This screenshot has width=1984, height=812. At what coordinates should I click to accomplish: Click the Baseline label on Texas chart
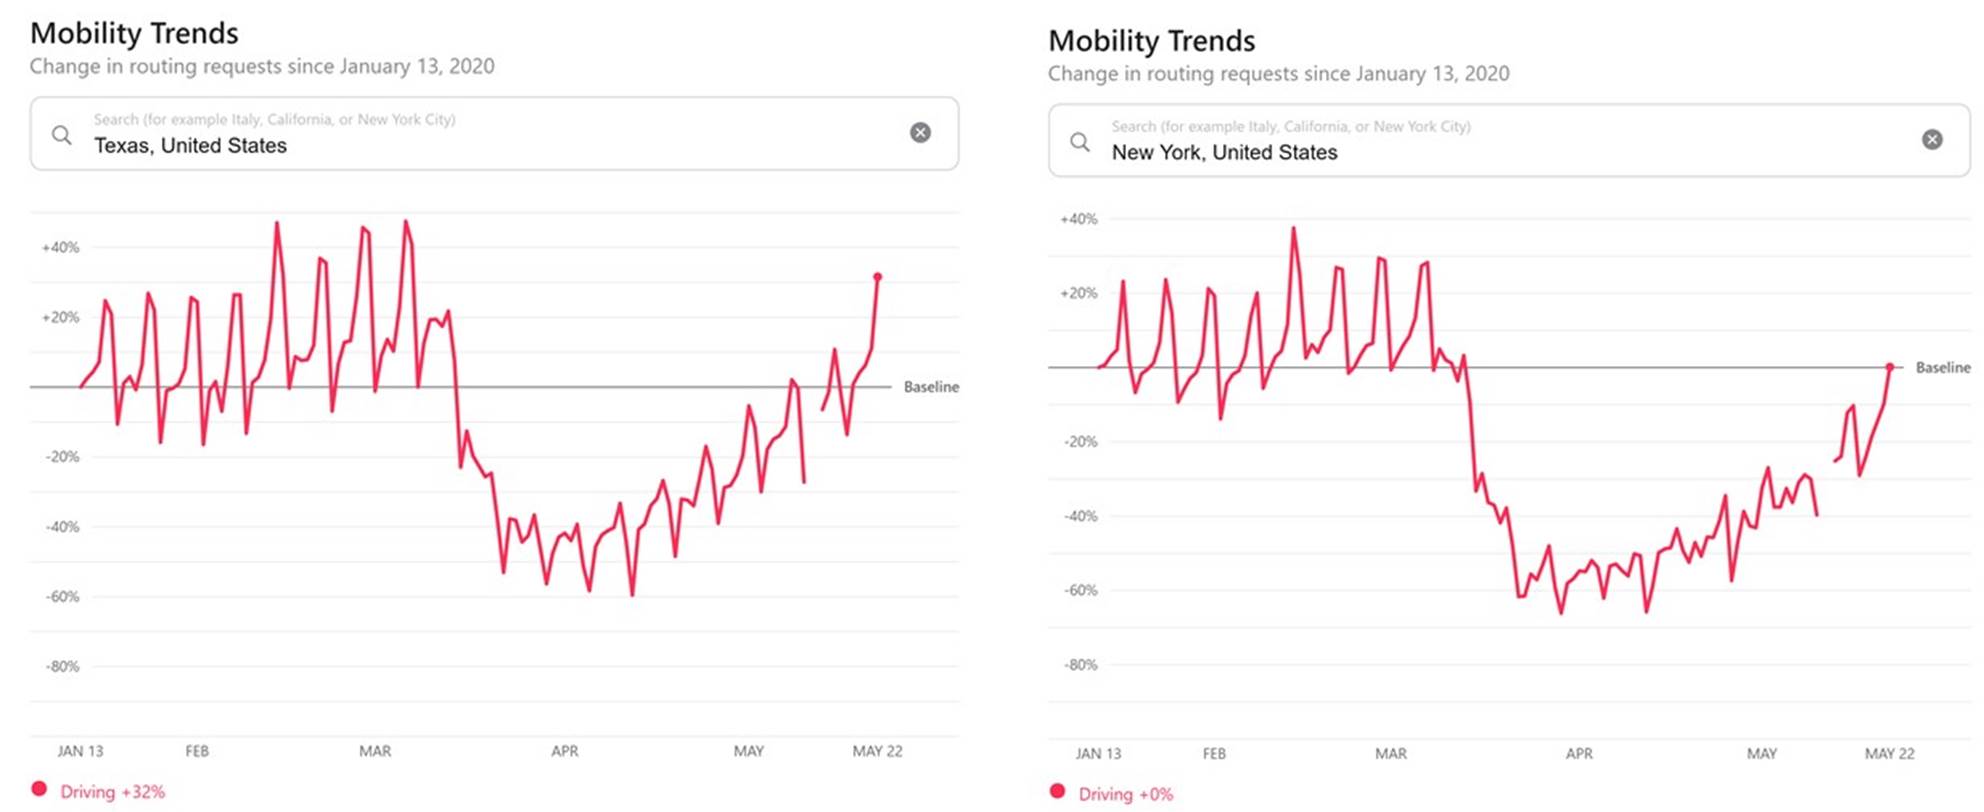coord(931,386)
